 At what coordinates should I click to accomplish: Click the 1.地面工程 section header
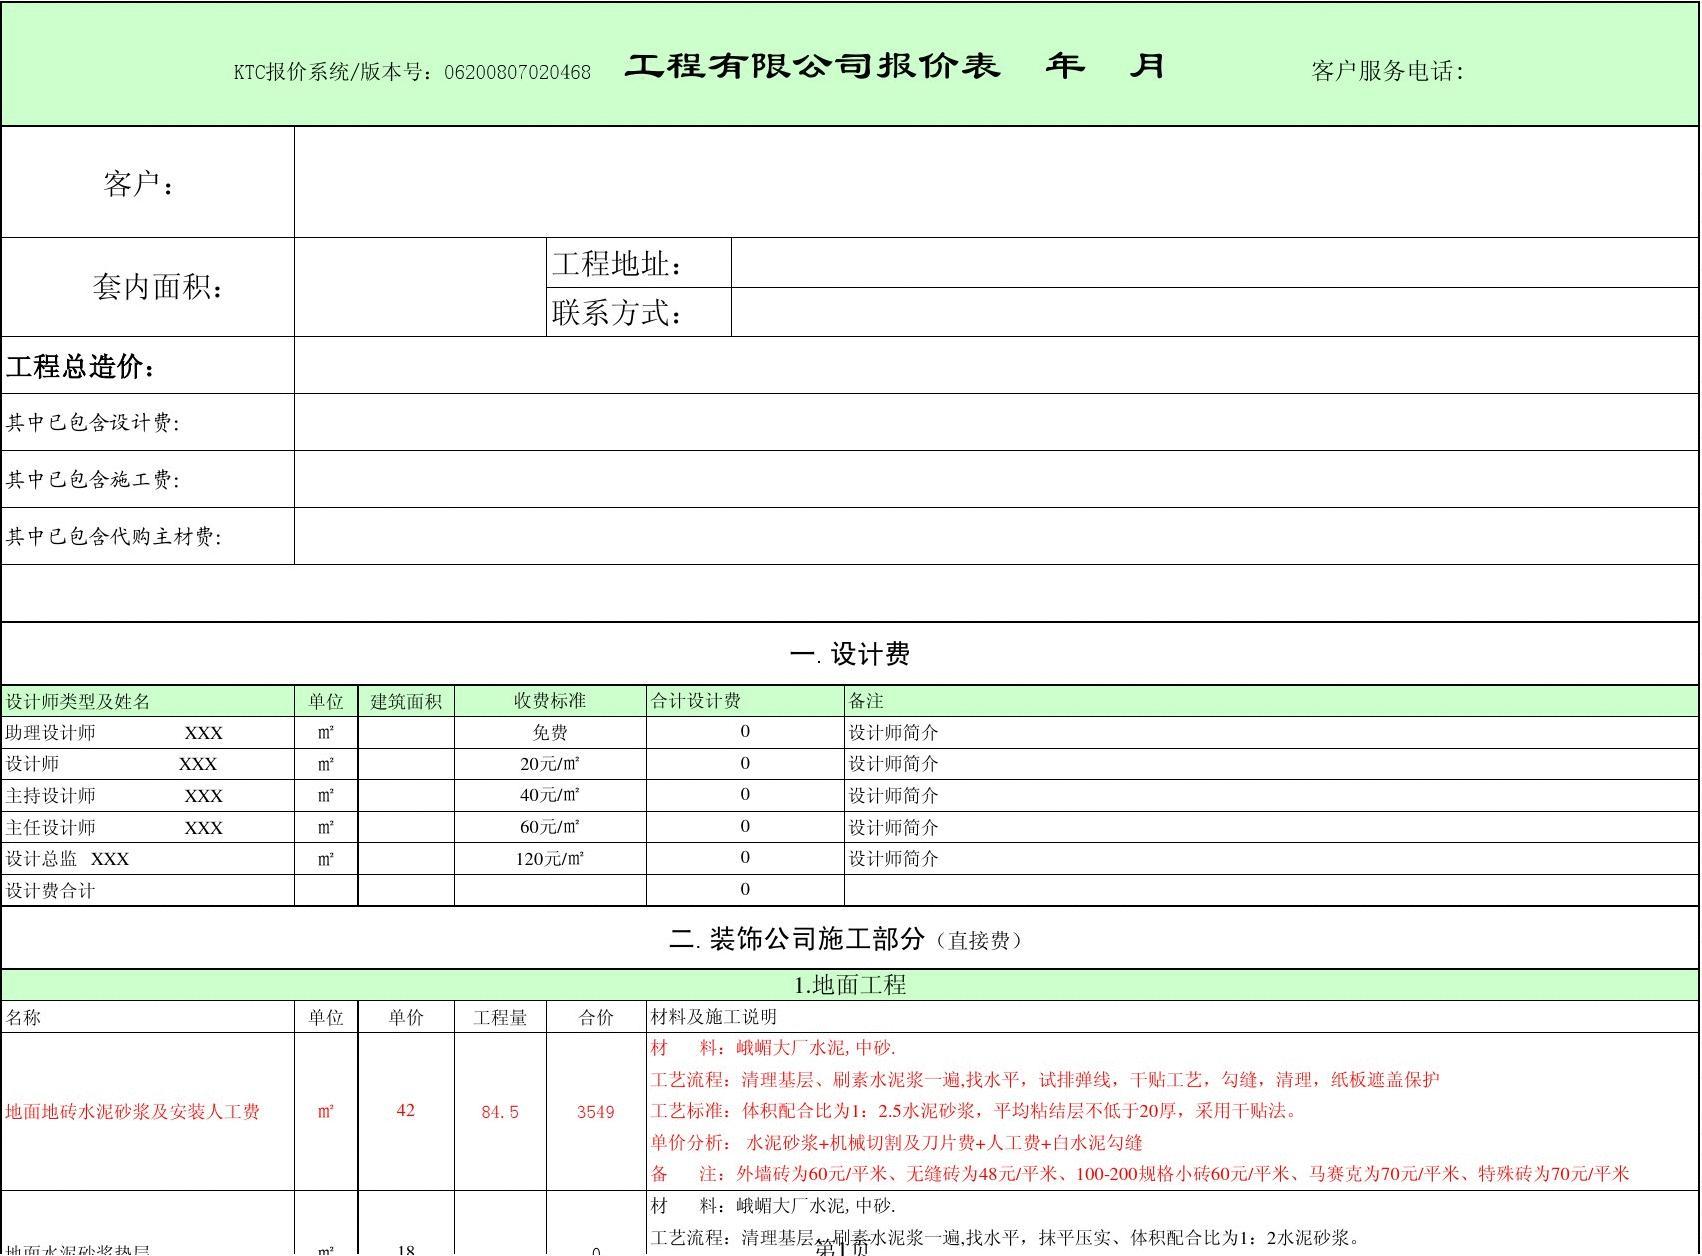pos(850,985)
